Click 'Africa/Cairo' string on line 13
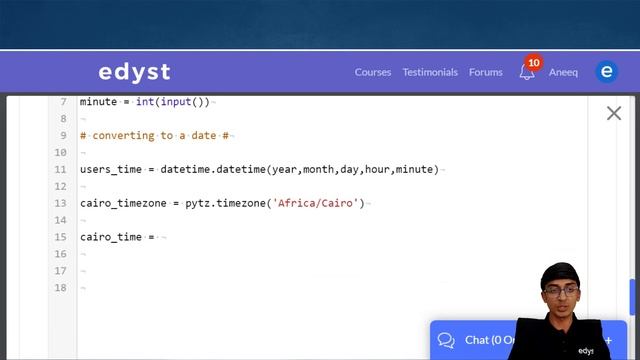The image size is (640, 360). (x=316, y=203)
